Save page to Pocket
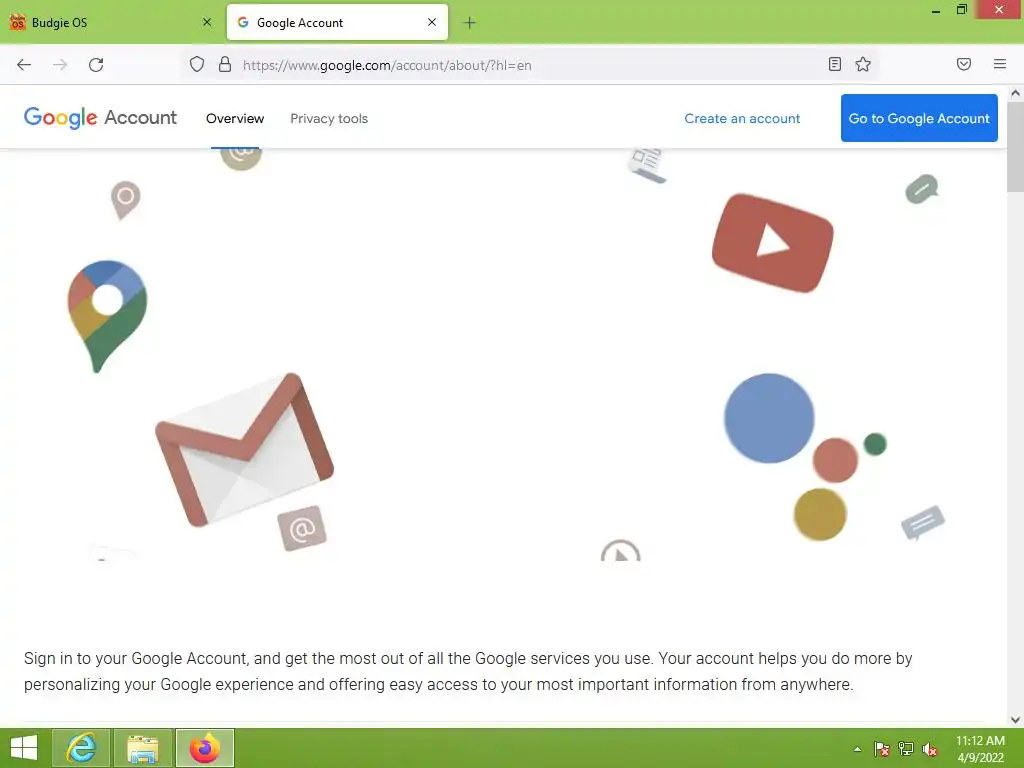 pos(964,64)
